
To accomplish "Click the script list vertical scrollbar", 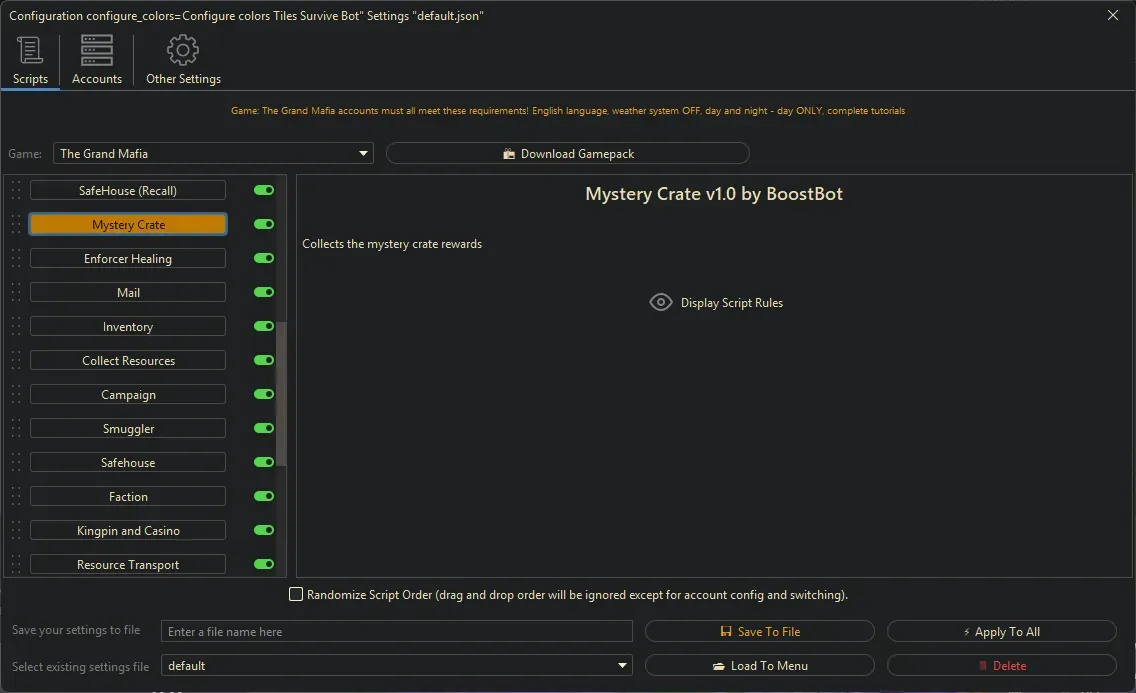I will pyautogui.click(x=282, y=394).
